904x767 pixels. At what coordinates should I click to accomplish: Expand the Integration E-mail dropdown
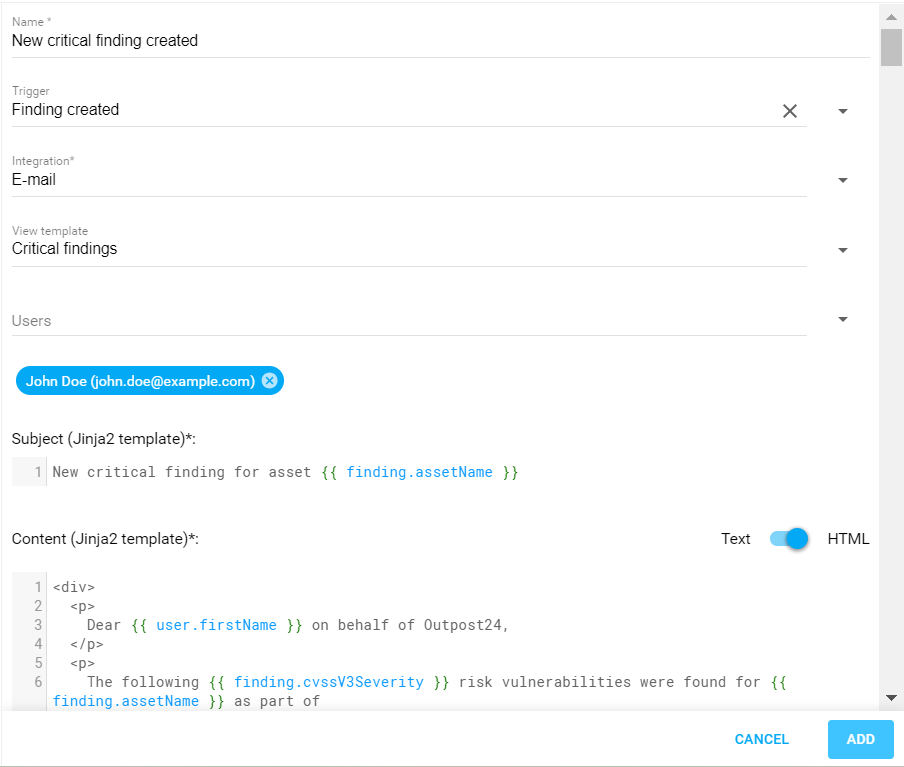pos(842,181)
